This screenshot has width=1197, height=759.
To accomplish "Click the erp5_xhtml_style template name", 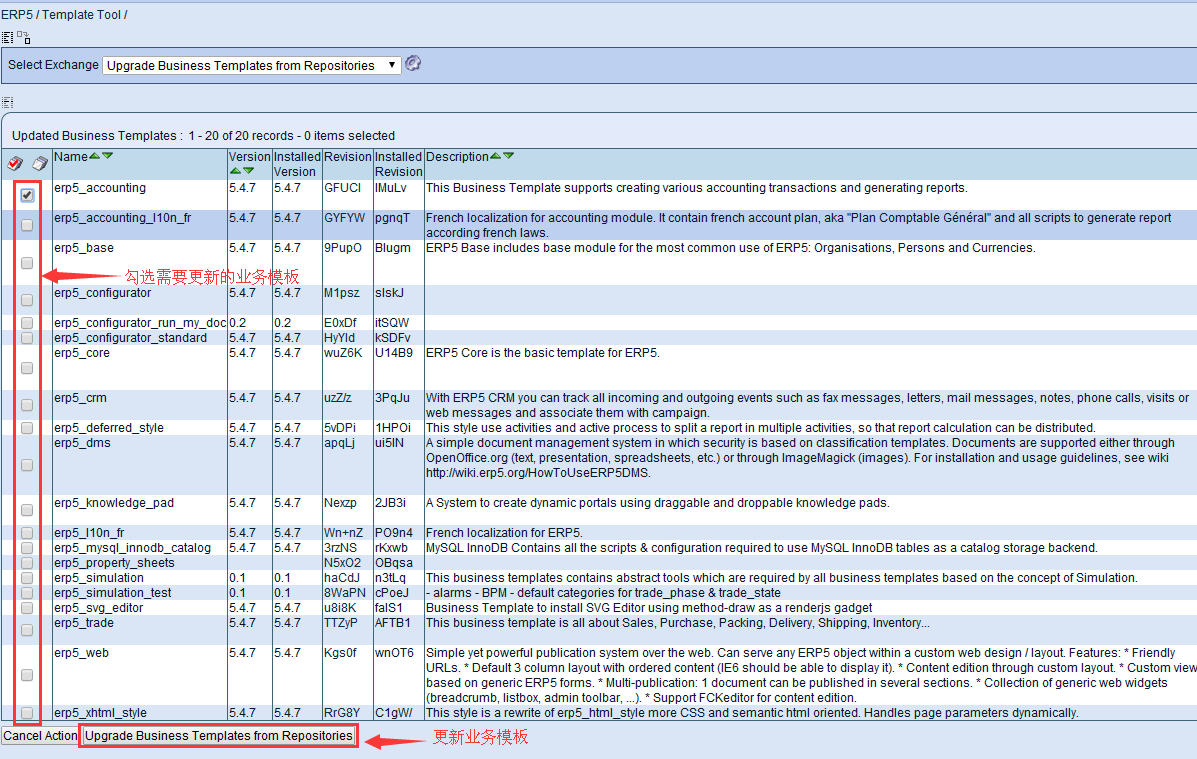I will [100, 712].
